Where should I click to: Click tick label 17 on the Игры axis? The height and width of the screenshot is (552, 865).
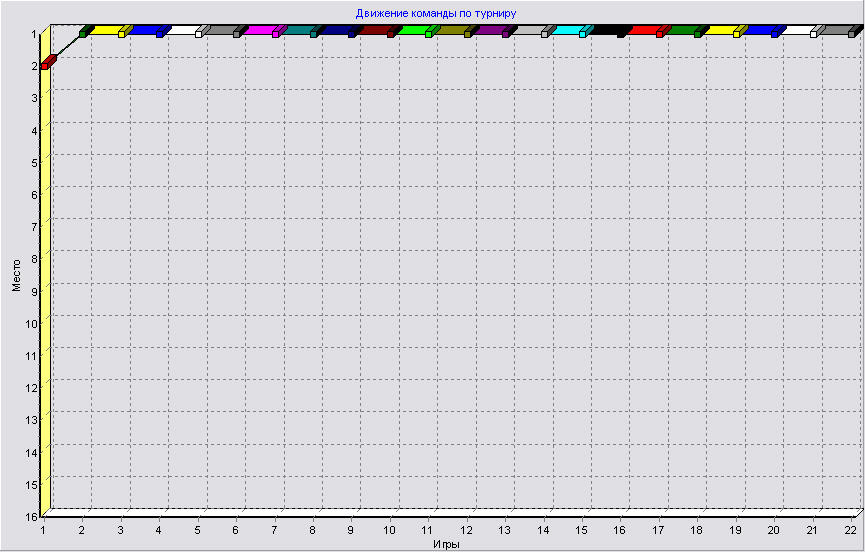pos(658,530)
